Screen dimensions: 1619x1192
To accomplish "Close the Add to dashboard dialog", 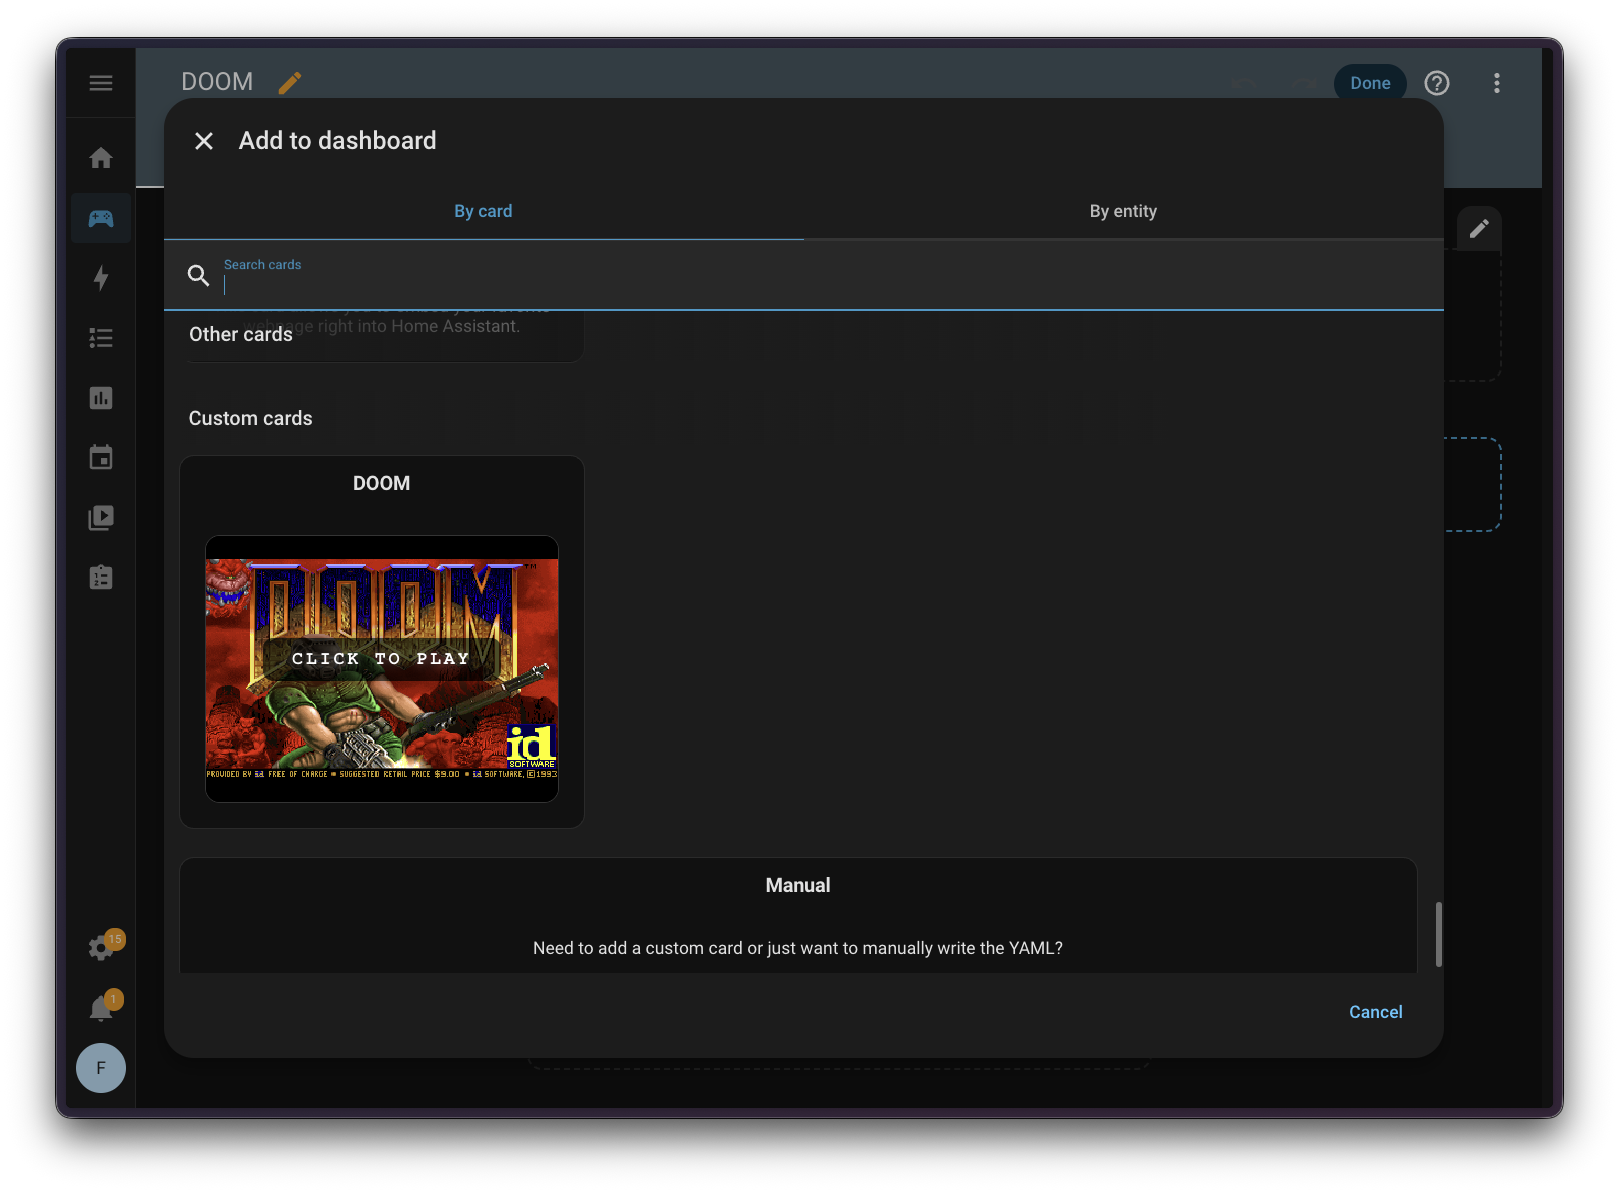I will point(204,141).
